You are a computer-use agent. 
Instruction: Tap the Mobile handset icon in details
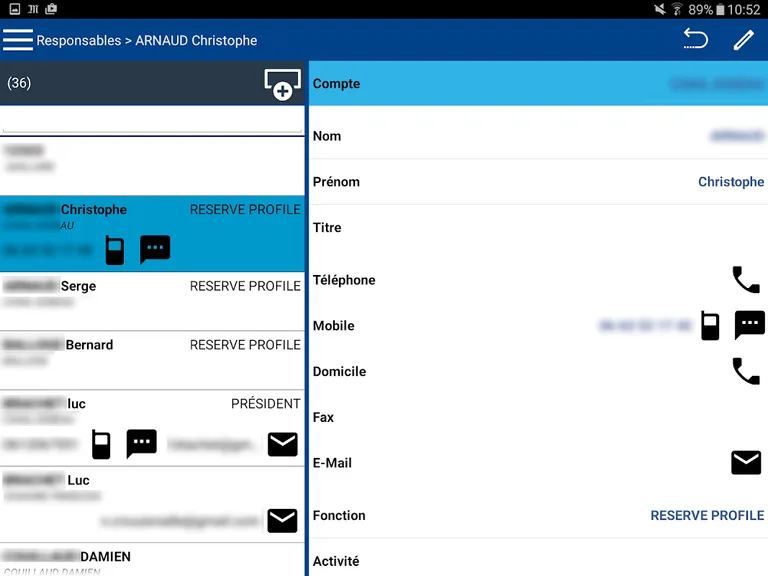(x=710, y=325)
